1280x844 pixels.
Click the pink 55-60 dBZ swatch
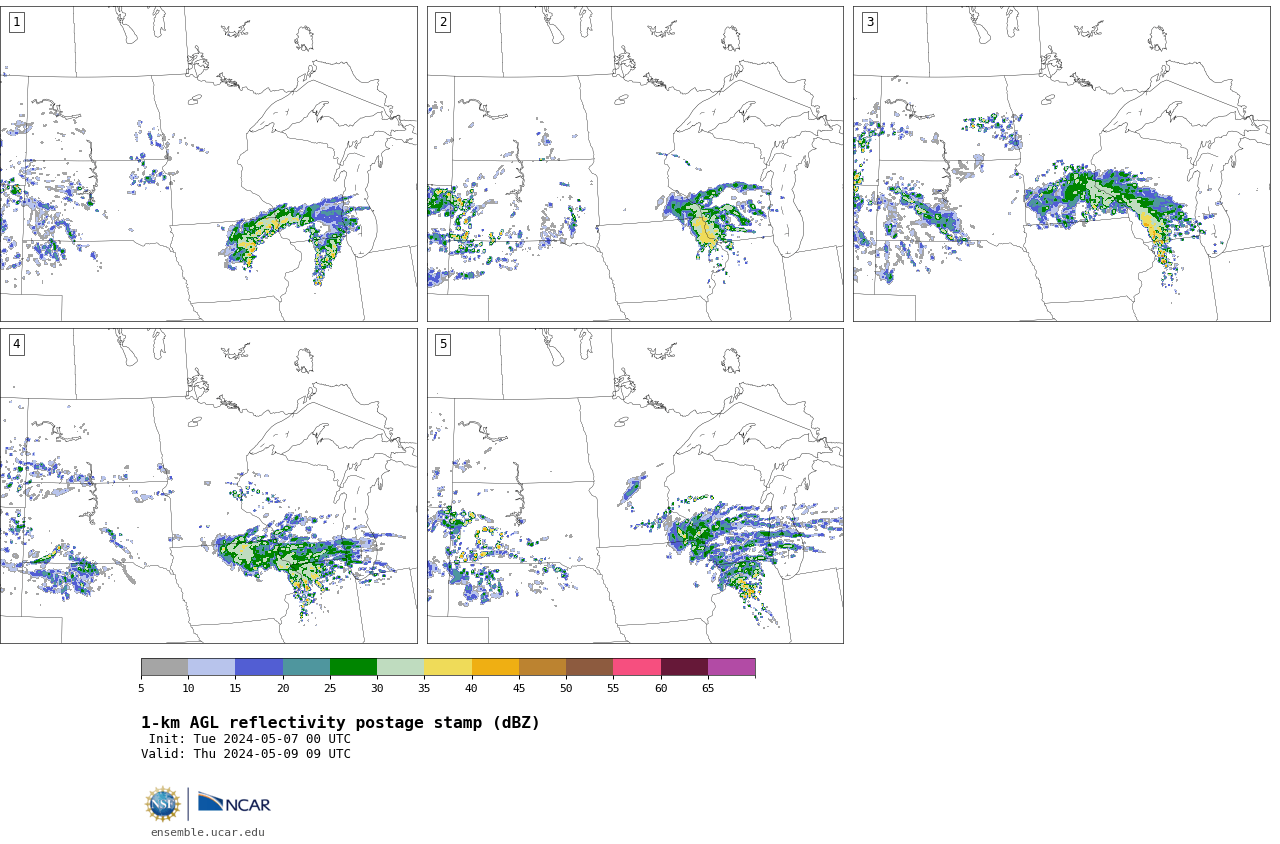637,667
